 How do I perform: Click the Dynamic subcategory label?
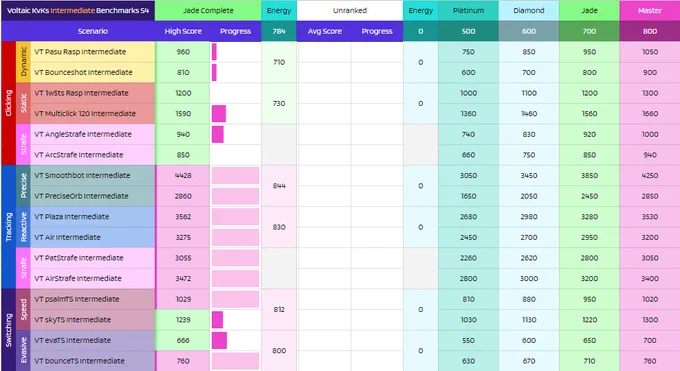coord(23,62)
